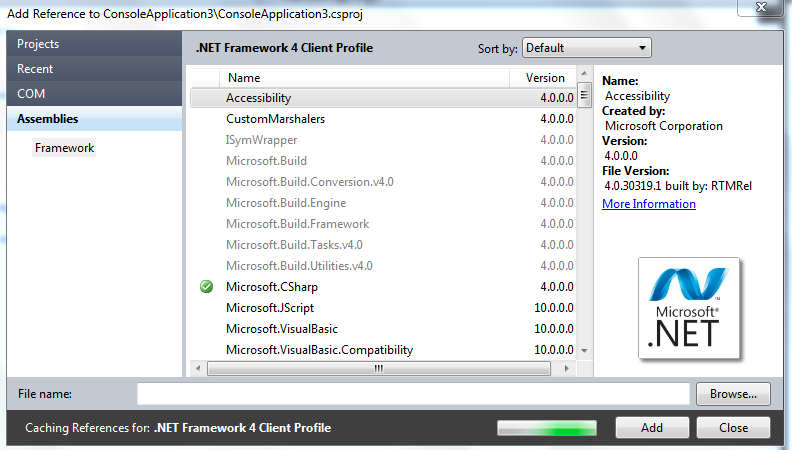Switch to the Recent tab
Screen dimensions: 792x450
94,69
